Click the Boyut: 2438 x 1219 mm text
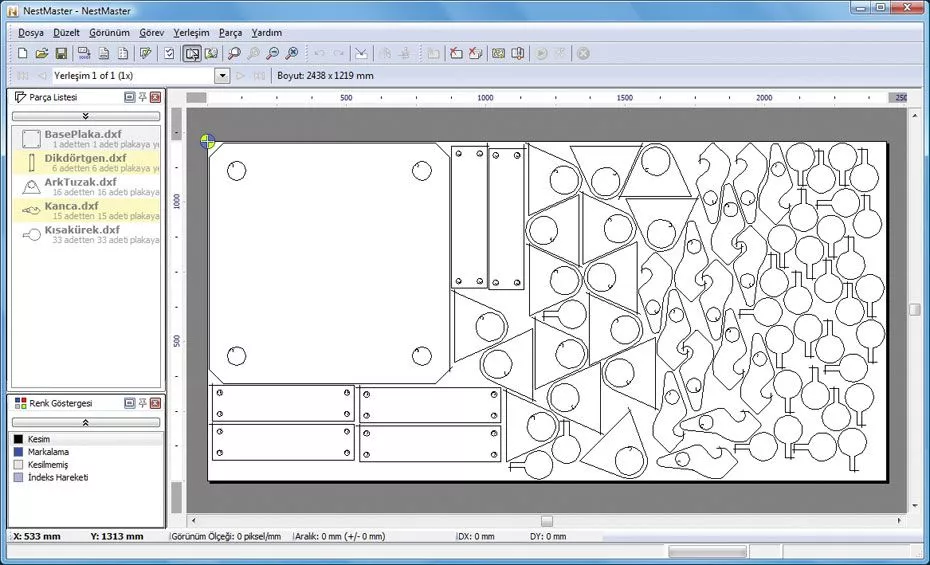 point(325,75)
